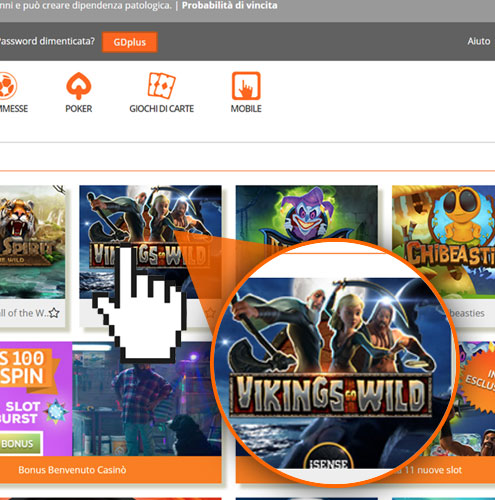Open the Poker spade icon
Screen dimensions: 495x500
click(x=79, y=85)
